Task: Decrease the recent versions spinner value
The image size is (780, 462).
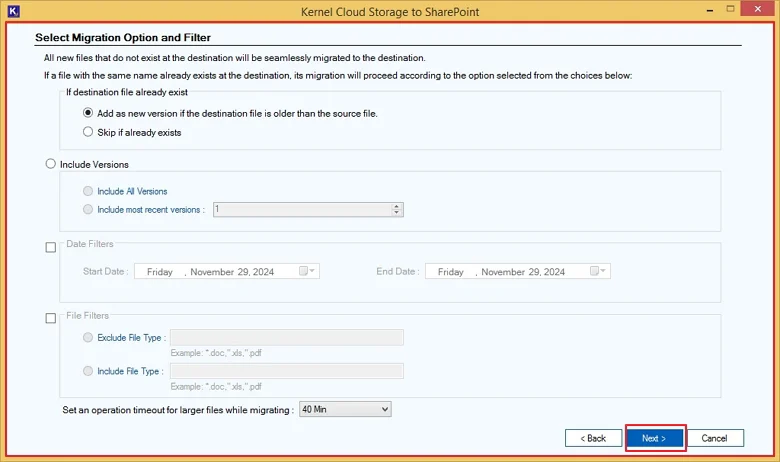Action: (396, 213)
